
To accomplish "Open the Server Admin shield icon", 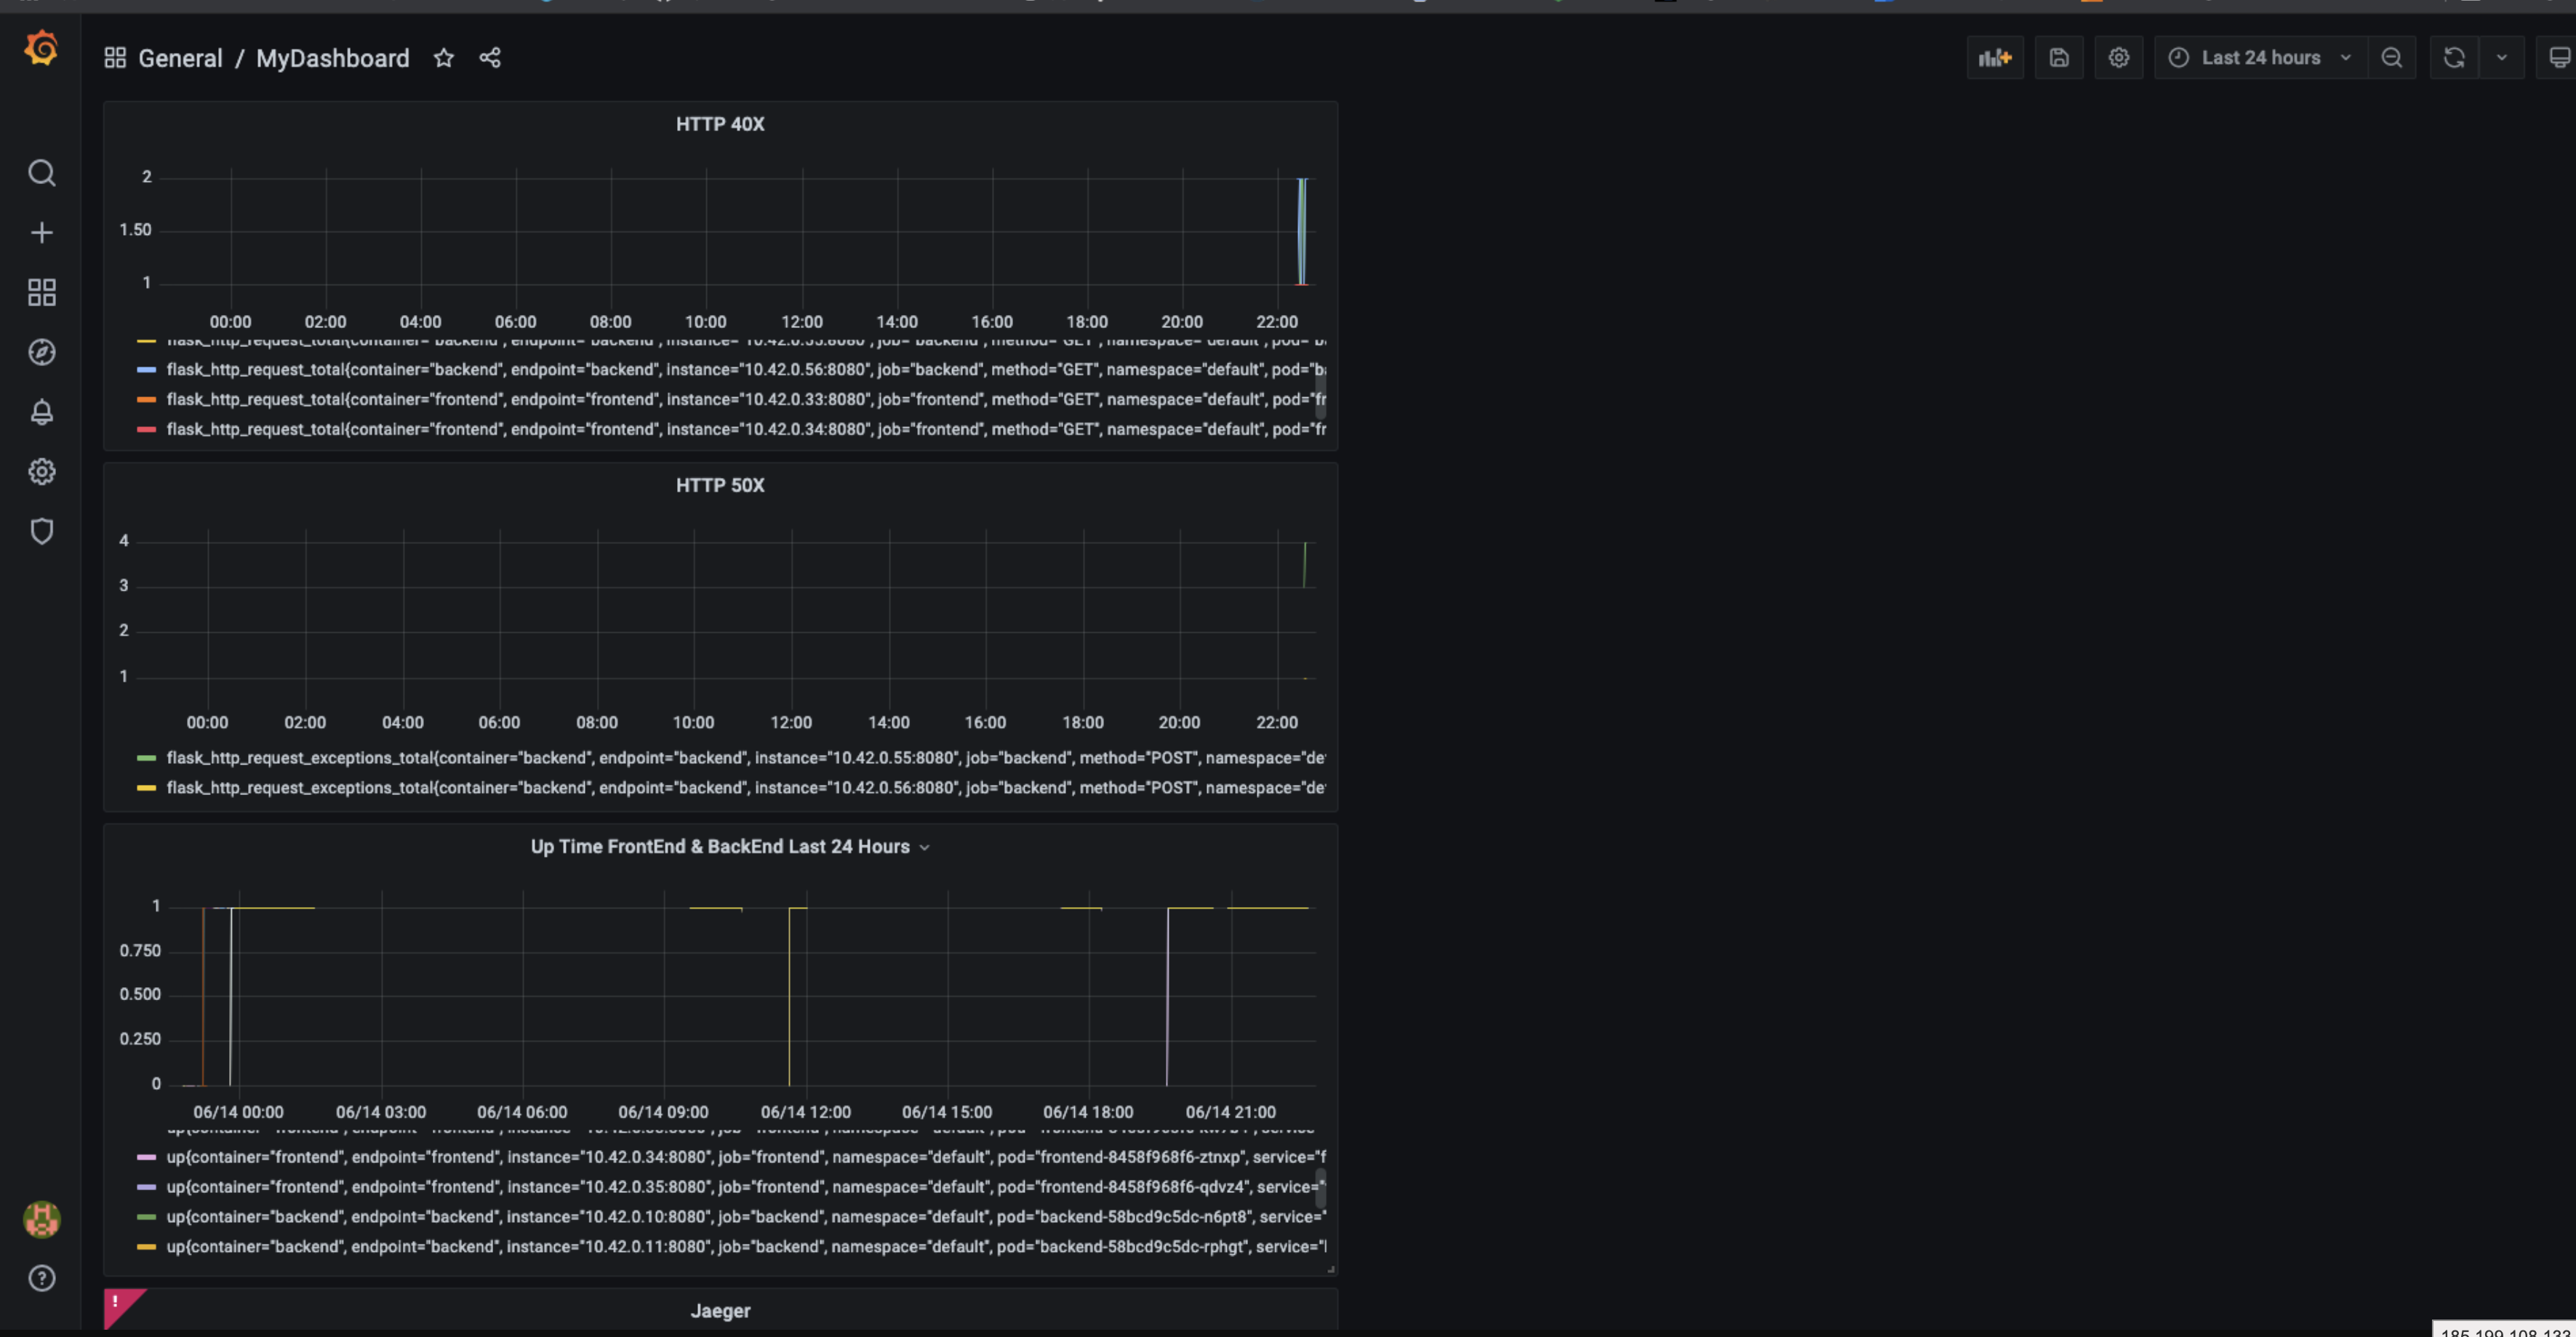I will point(41,531).
